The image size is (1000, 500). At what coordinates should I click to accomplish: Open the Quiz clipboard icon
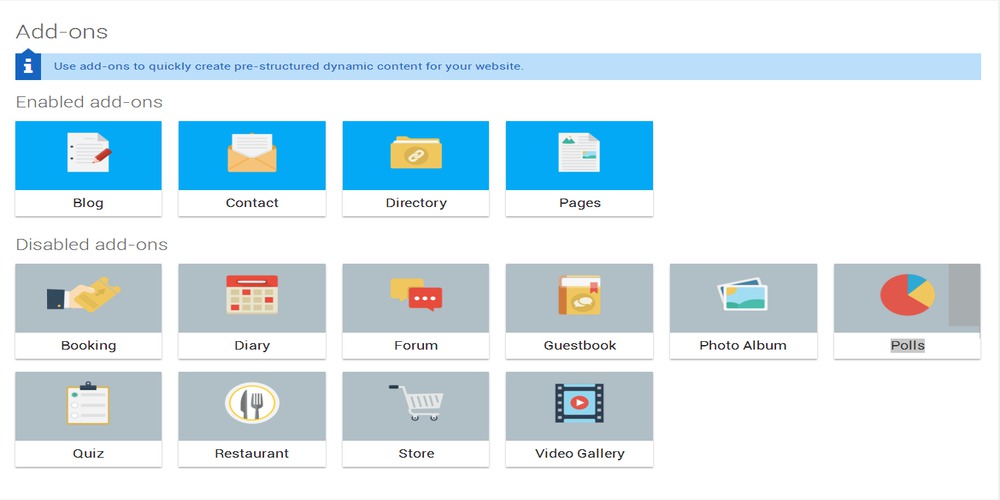point(88,403)
